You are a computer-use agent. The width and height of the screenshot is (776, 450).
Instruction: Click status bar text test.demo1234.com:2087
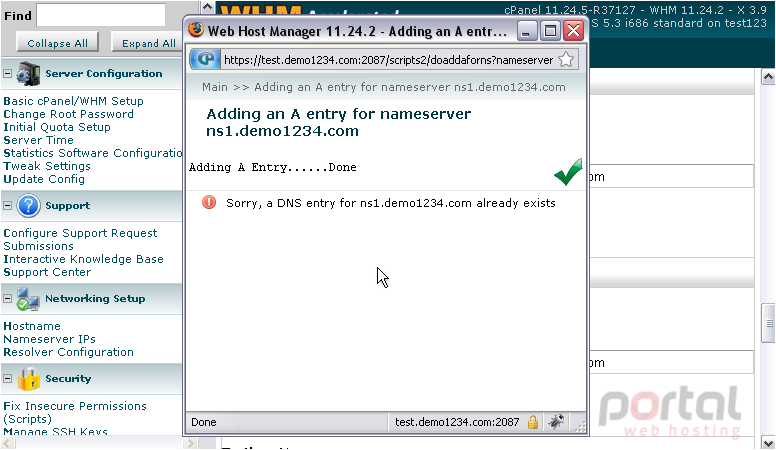click(457, 422)
